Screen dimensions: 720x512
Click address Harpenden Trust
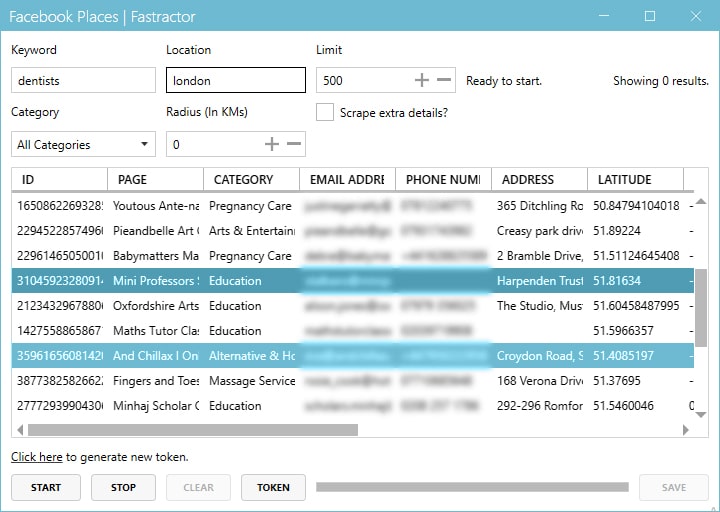click(540, 281)
